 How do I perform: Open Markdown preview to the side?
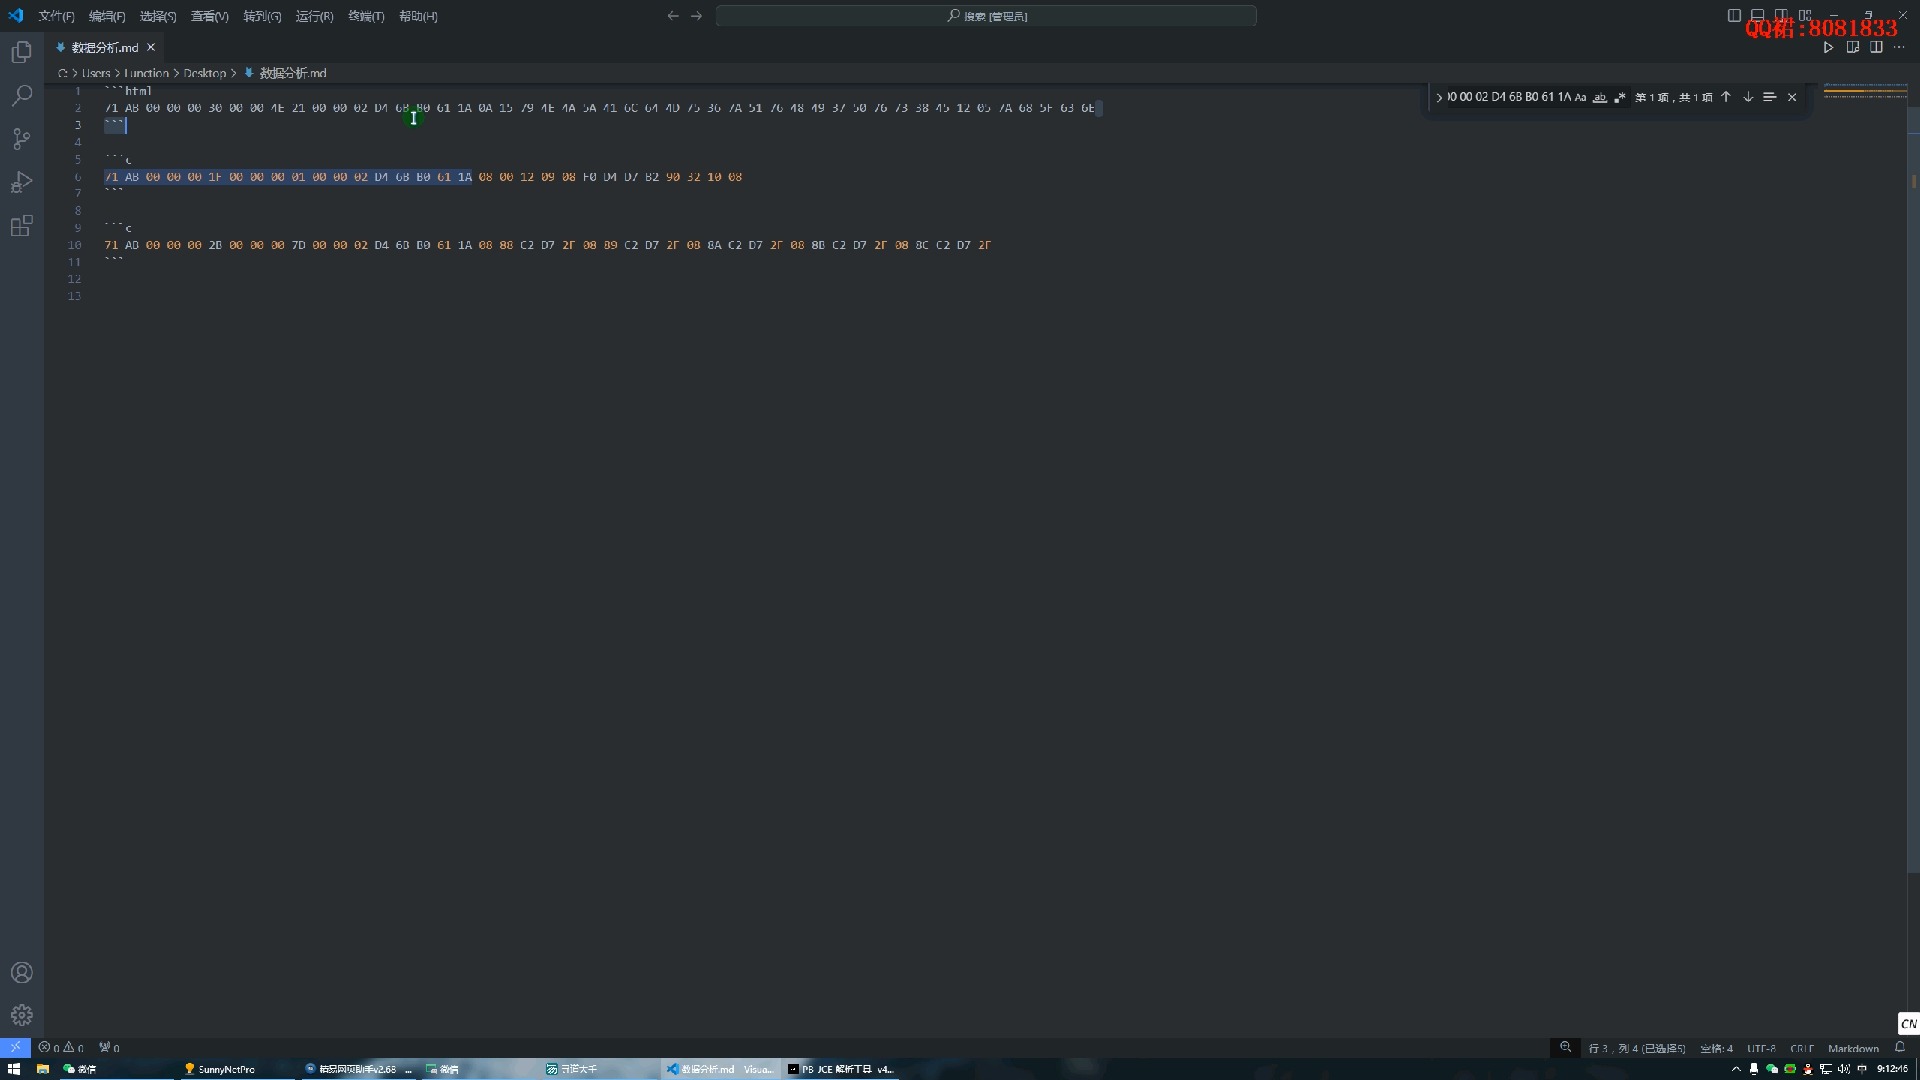(x=1852, y=47)
